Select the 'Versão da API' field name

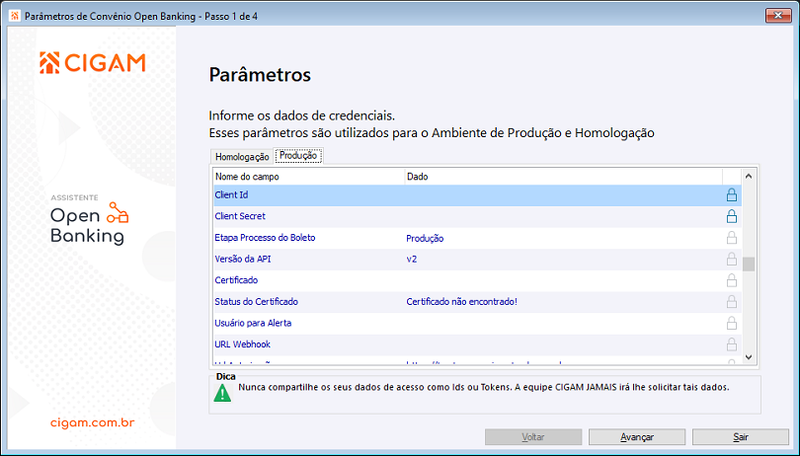[x=243, y=259]
